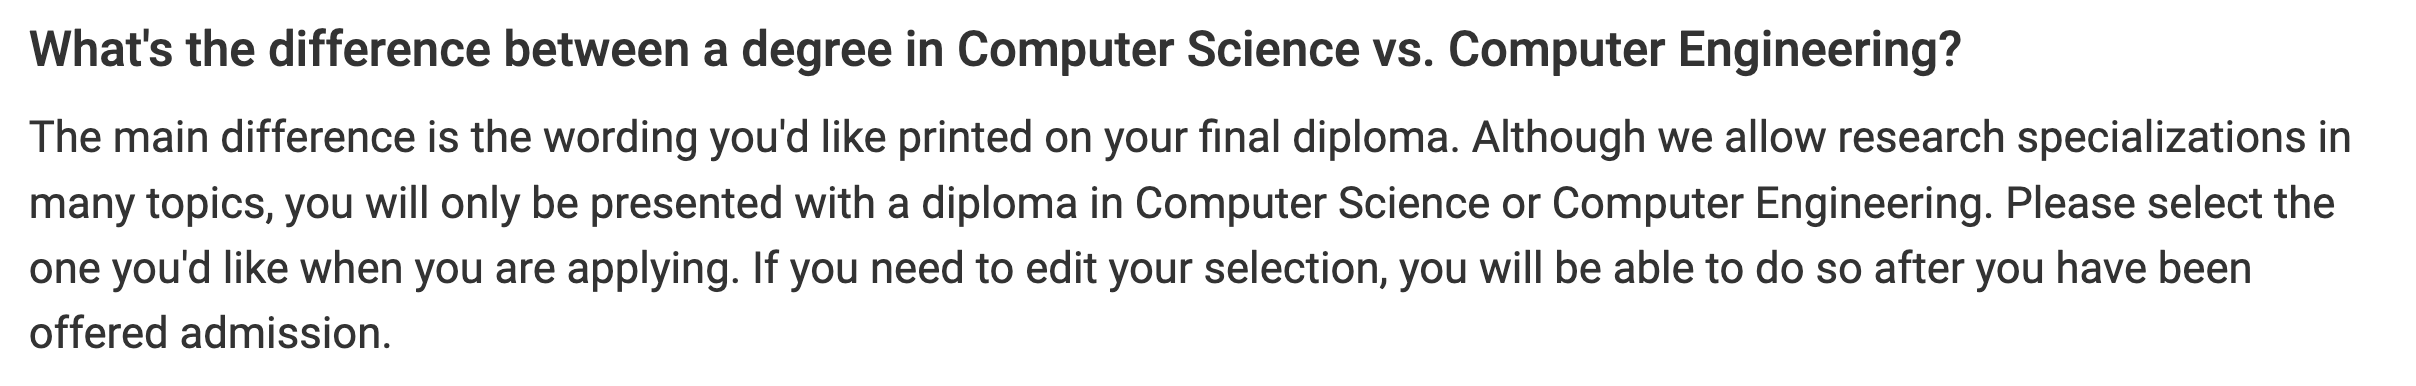
Task: Click 'Computer Engineering?' at the heading's end
Action: pos(1704,52)
